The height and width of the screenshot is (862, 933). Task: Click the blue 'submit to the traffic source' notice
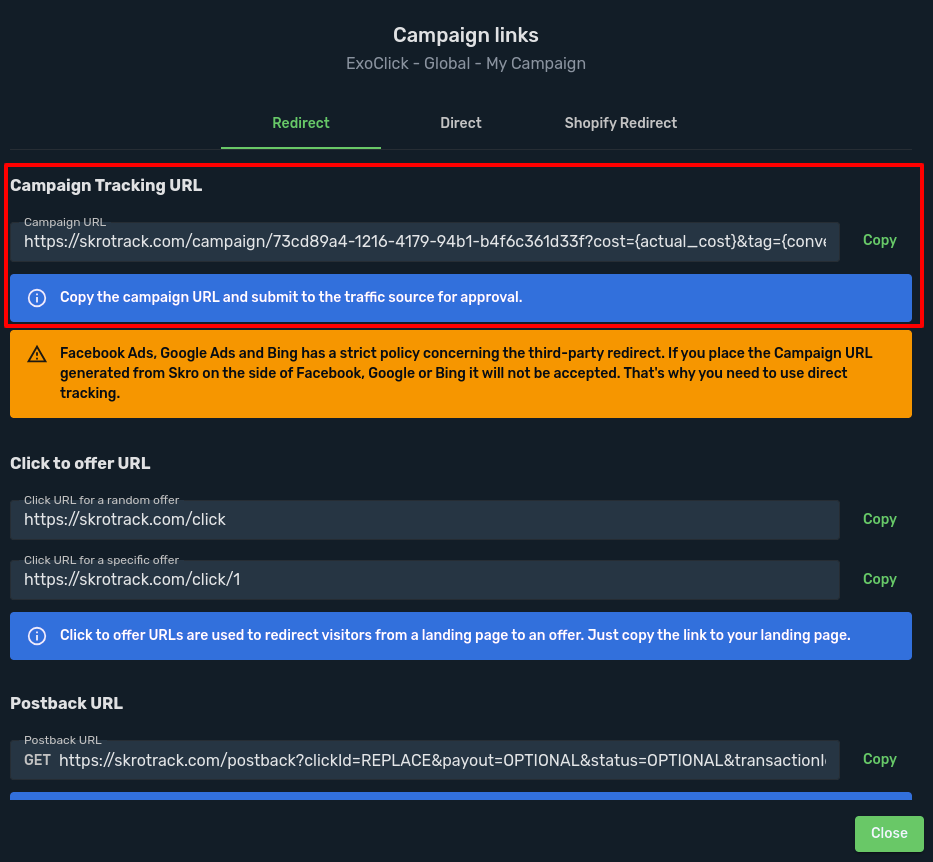tap(460, 298)
